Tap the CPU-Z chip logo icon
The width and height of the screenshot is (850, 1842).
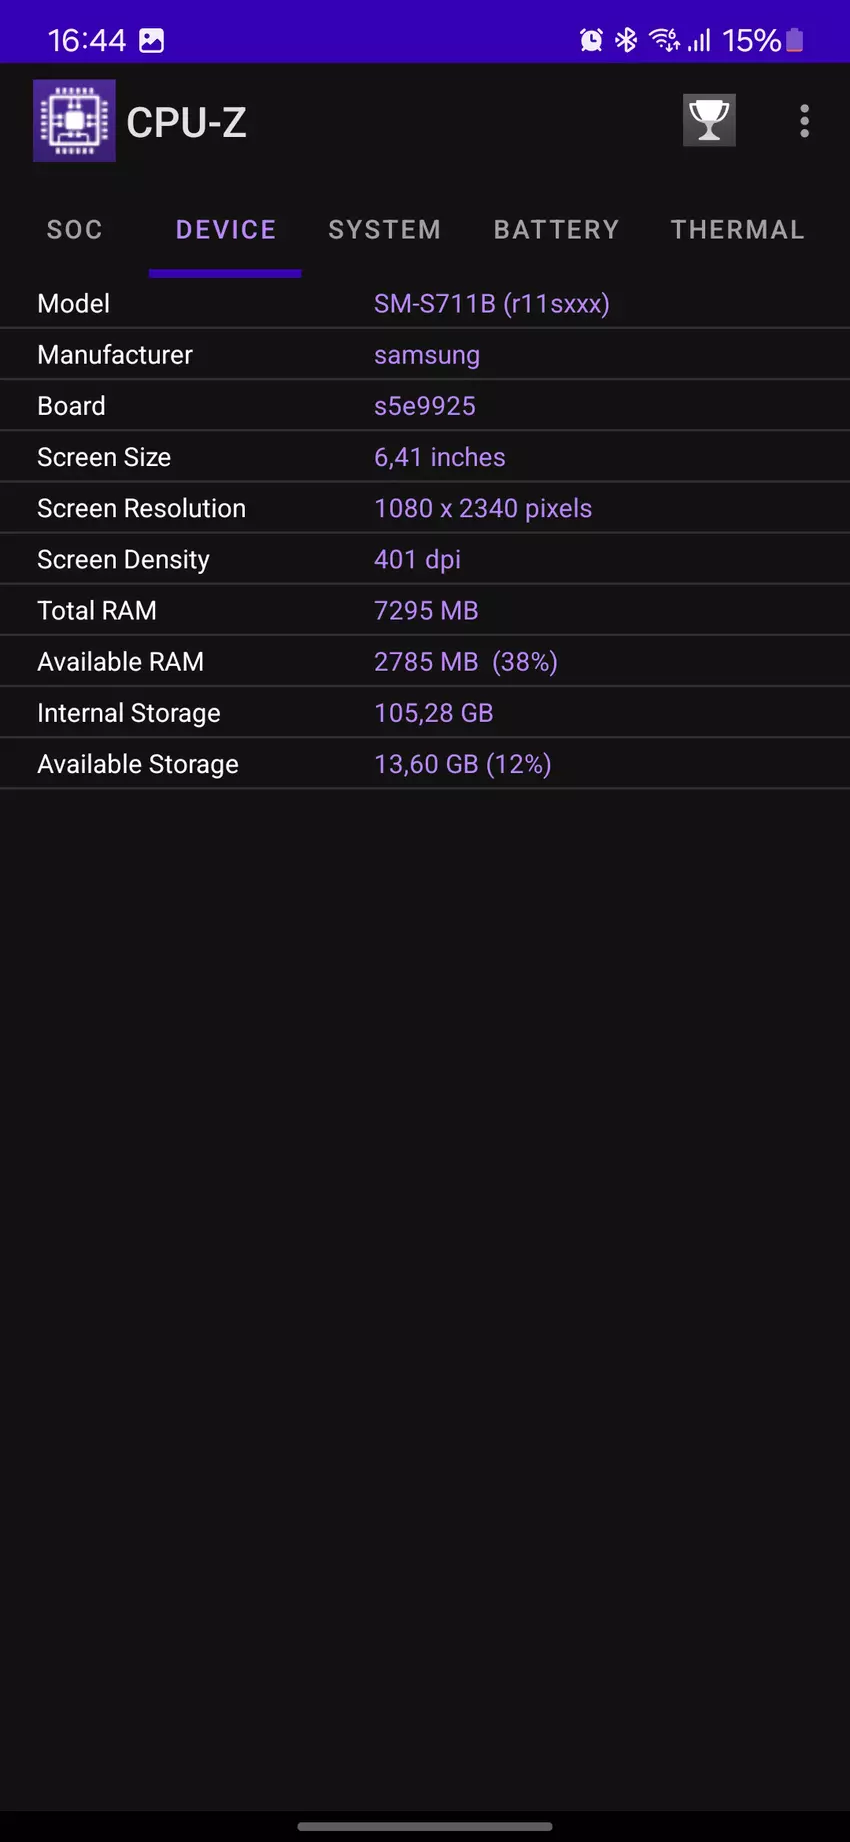coord(74,121)
